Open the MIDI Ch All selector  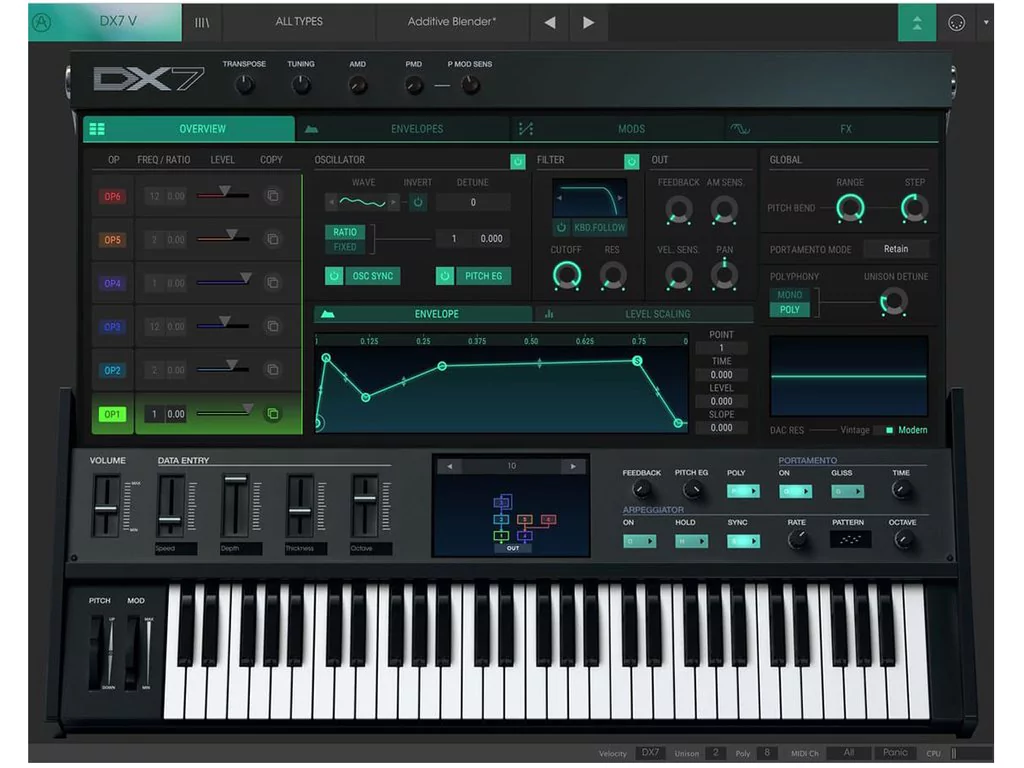pos(849,752)
